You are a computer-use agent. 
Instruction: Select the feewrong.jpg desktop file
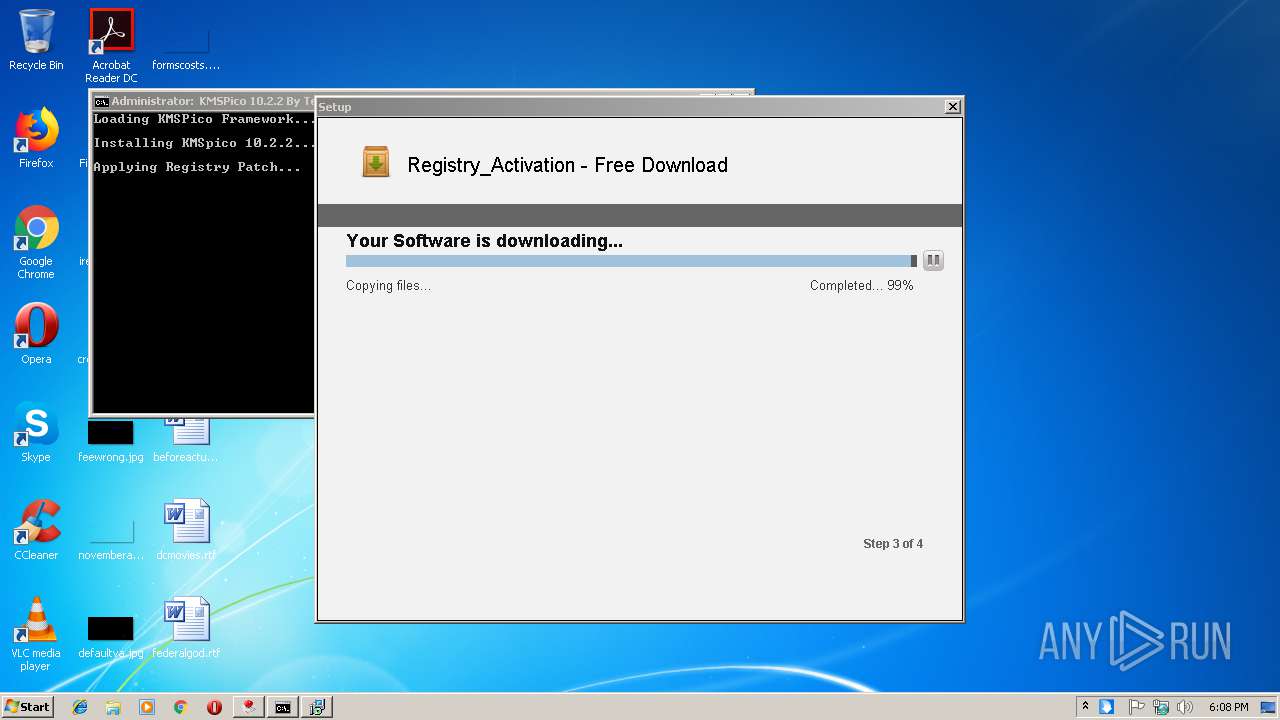coord(111,440)
